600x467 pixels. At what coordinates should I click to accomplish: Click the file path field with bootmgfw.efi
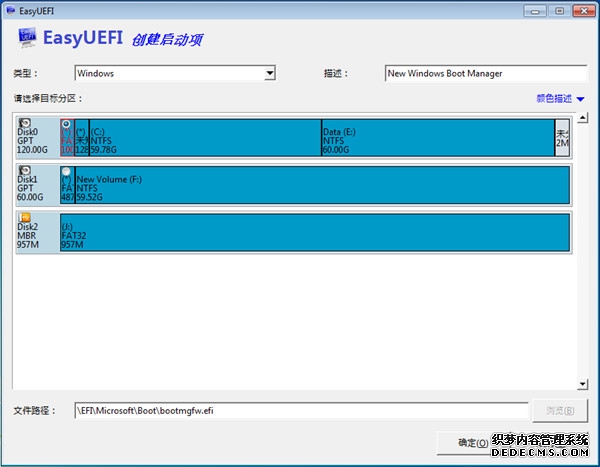click(301, 411)
